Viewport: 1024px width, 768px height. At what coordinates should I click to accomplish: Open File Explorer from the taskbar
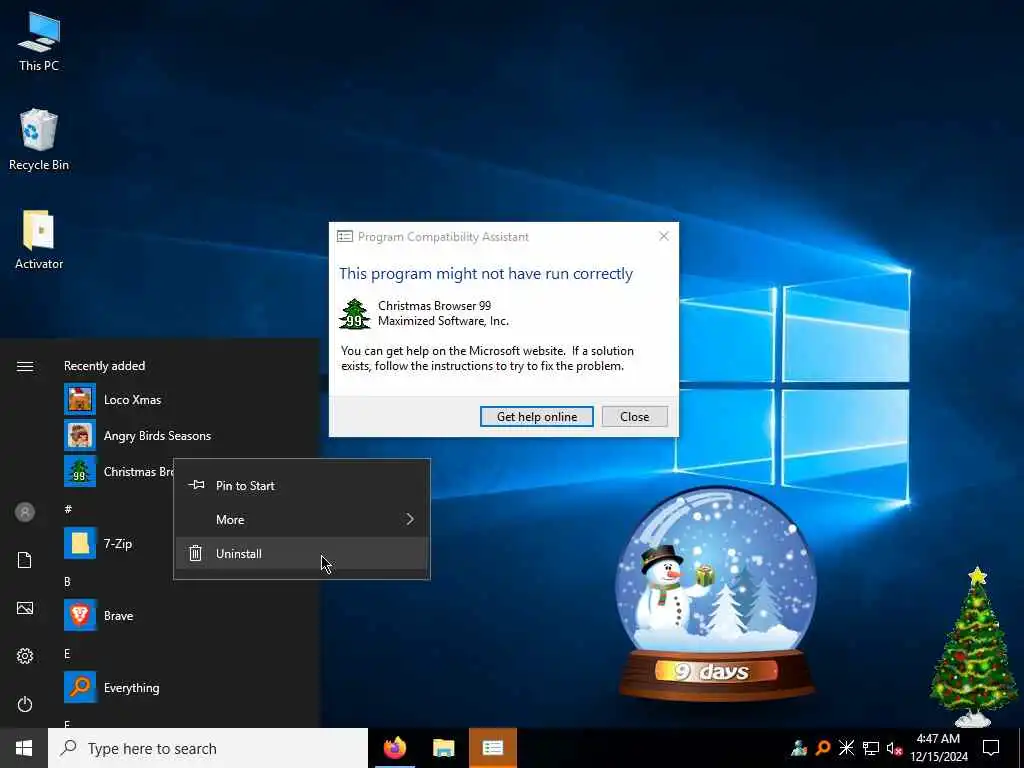pos(443,748)
